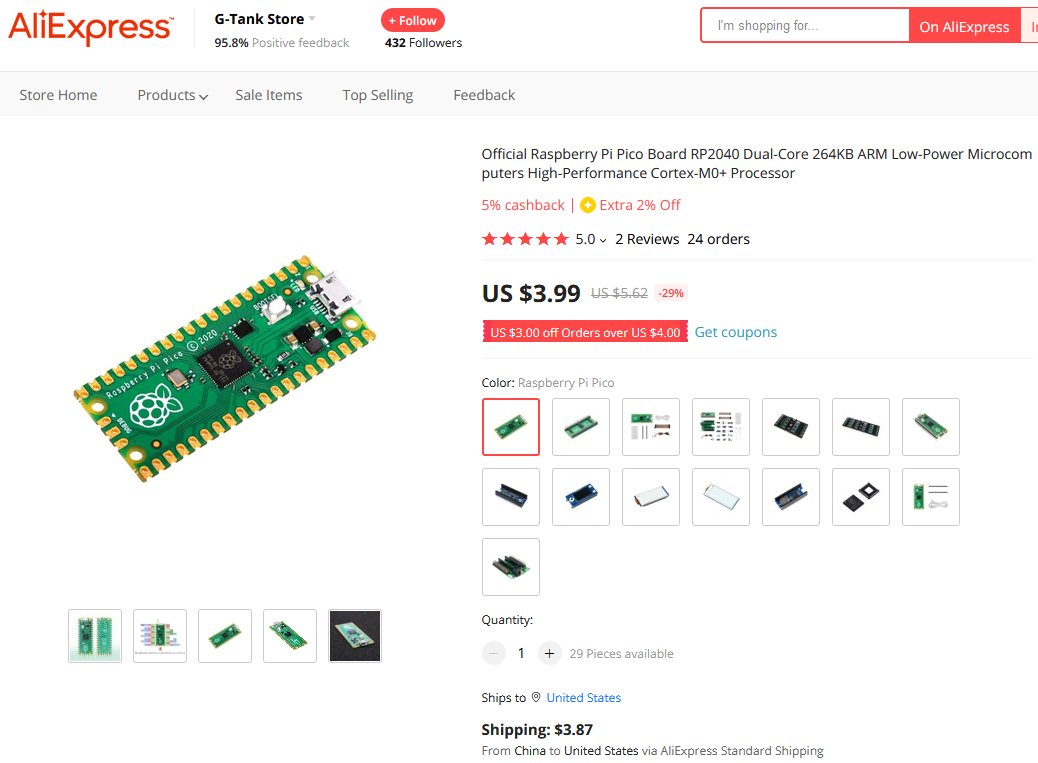Open the Top Selling tab
Viewport: 1038px width, 763px height.
377,95
